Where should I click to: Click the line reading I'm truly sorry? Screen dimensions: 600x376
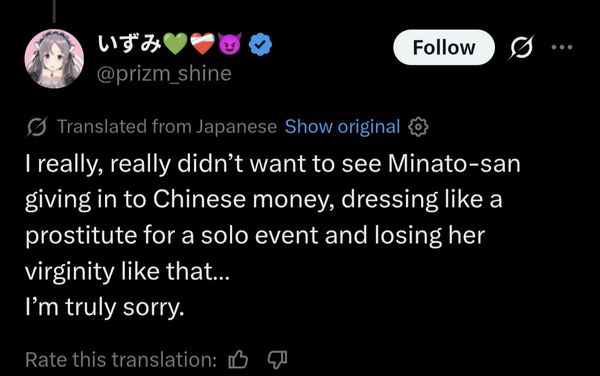point(104,308)
